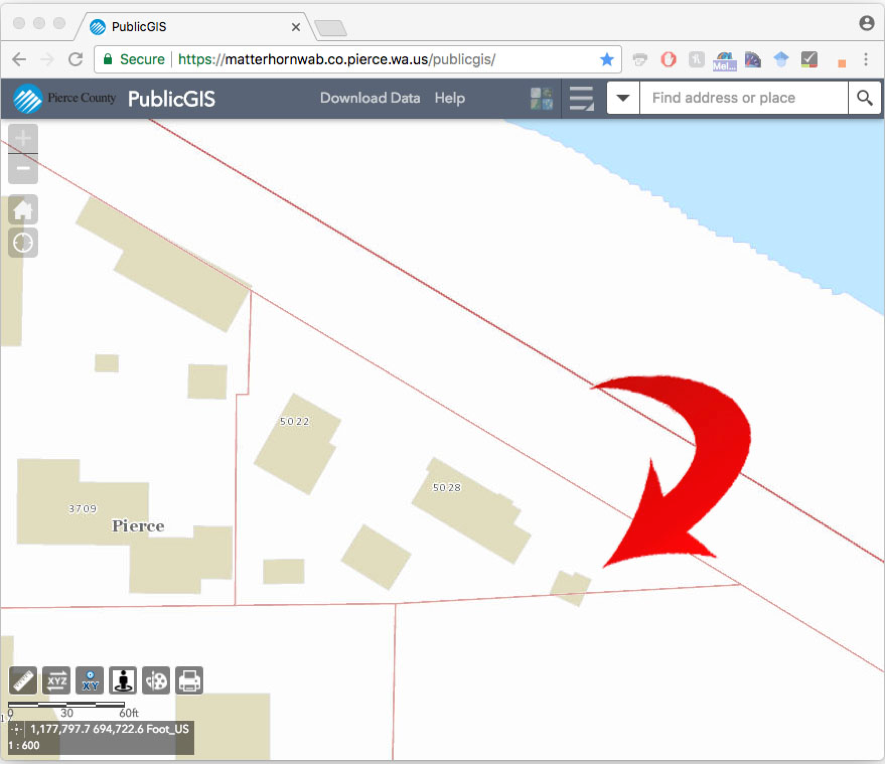885x764 pixels.
Task: Open the XYZ coordinate conversion tool
Action: pyautogui.click(x=56, y=680)
